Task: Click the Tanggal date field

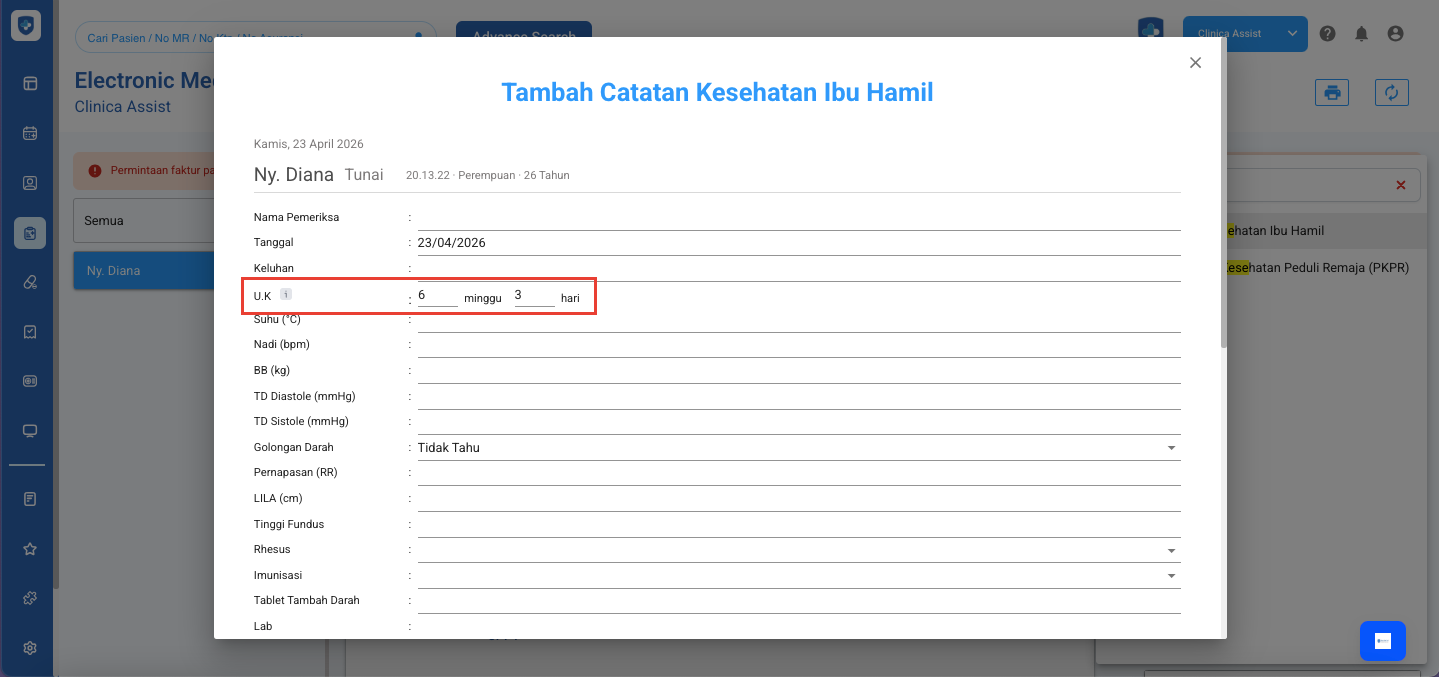Action: (798, 243)
